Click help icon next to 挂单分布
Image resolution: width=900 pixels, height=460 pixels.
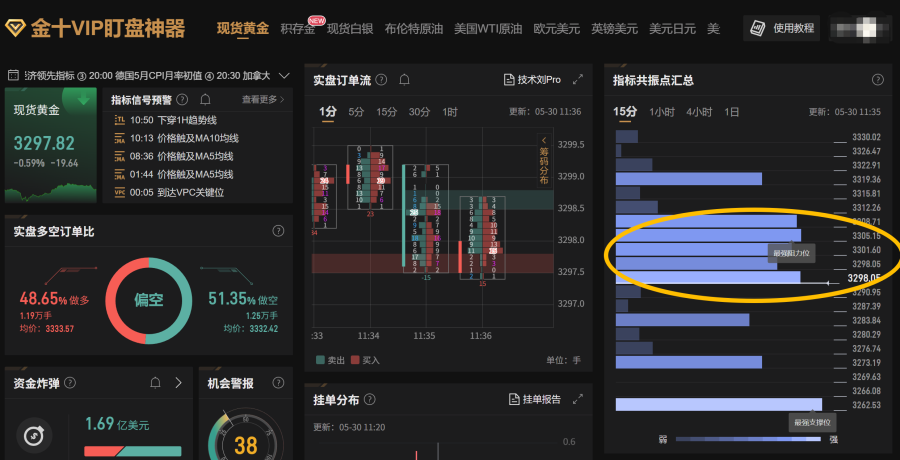coord(370,399)
